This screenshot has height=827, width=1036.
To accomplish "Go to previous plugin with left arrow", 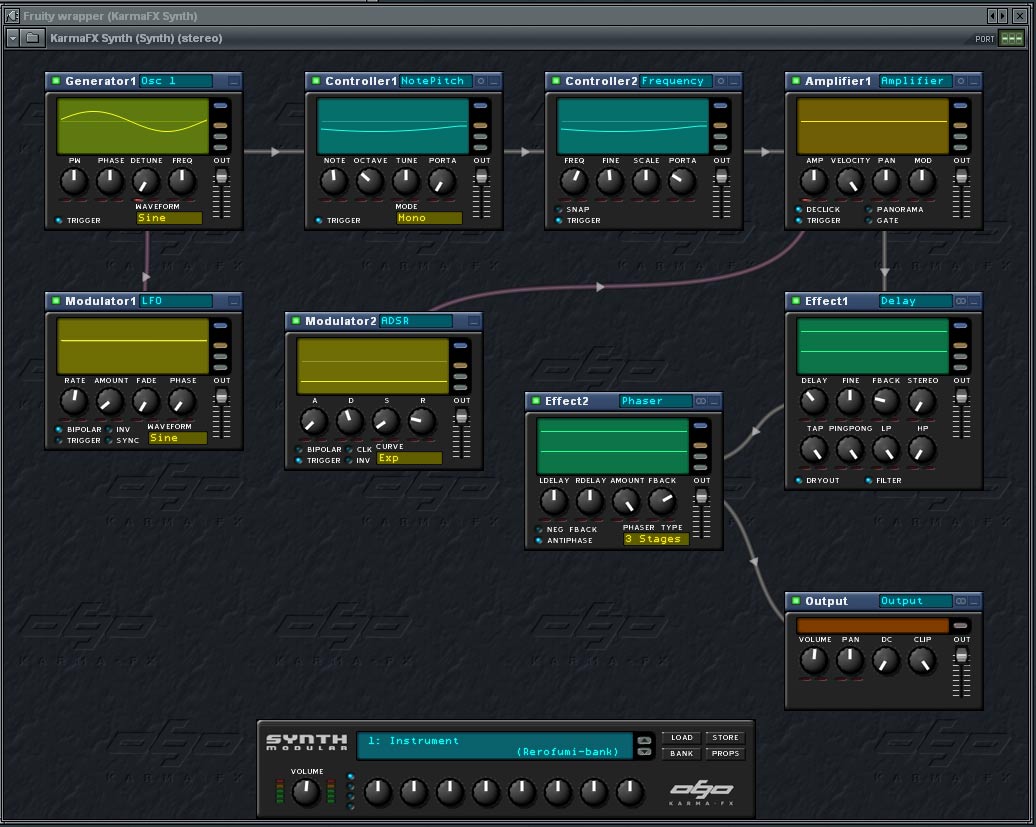I will coord(992,15).
